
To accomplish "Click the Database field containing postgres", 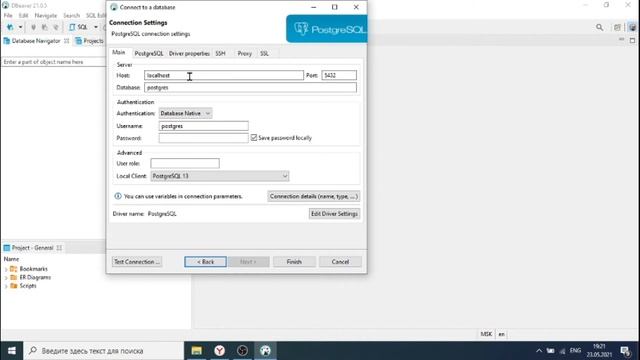I will tap(250, 87).
